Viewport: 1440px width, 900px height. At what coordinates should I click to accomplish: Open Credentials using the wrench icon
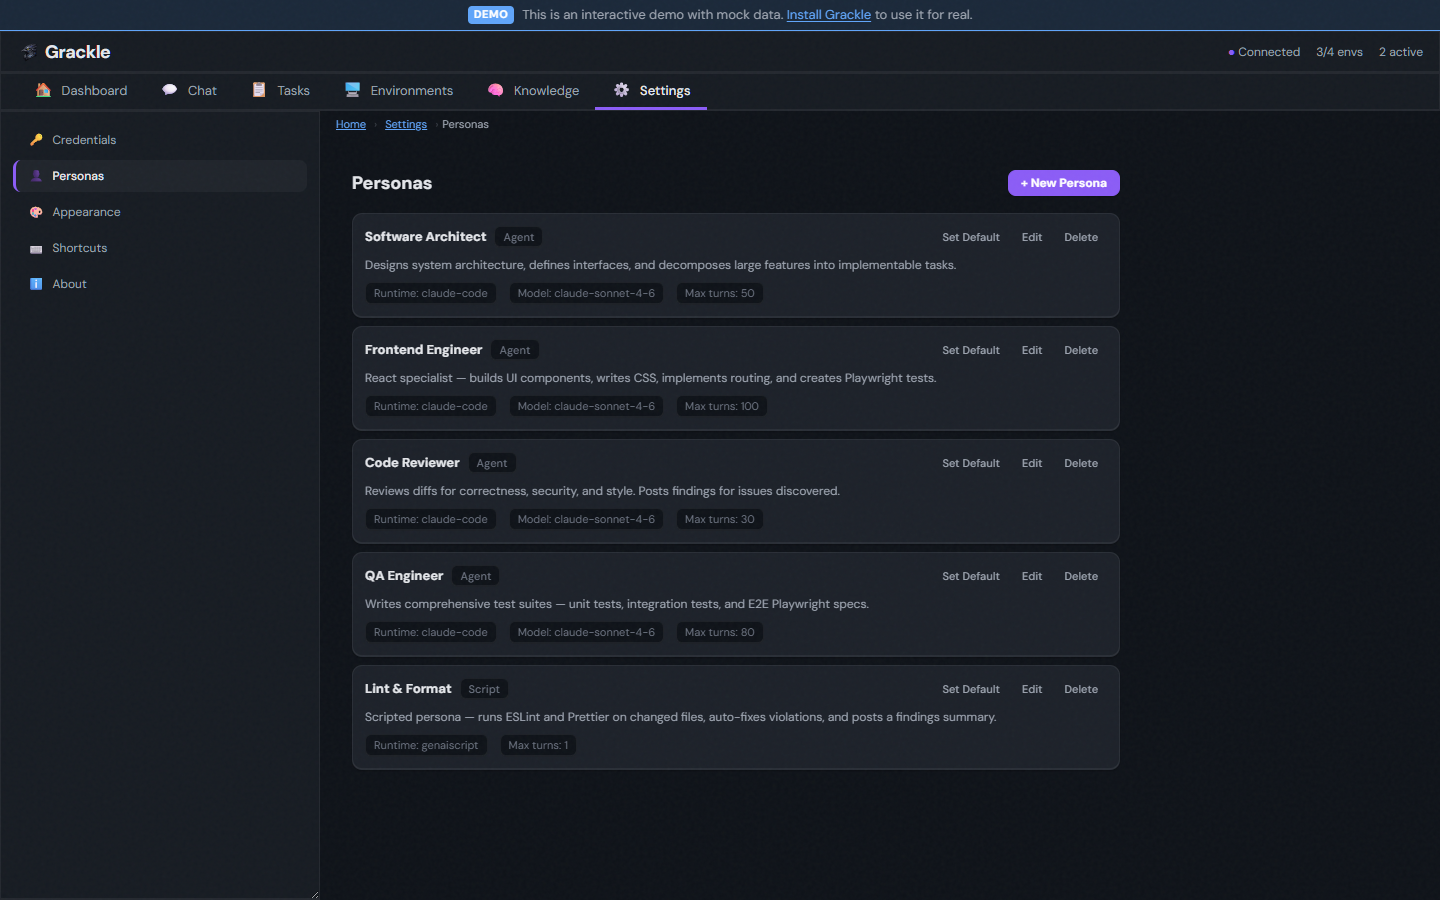[x=37, y=139]
